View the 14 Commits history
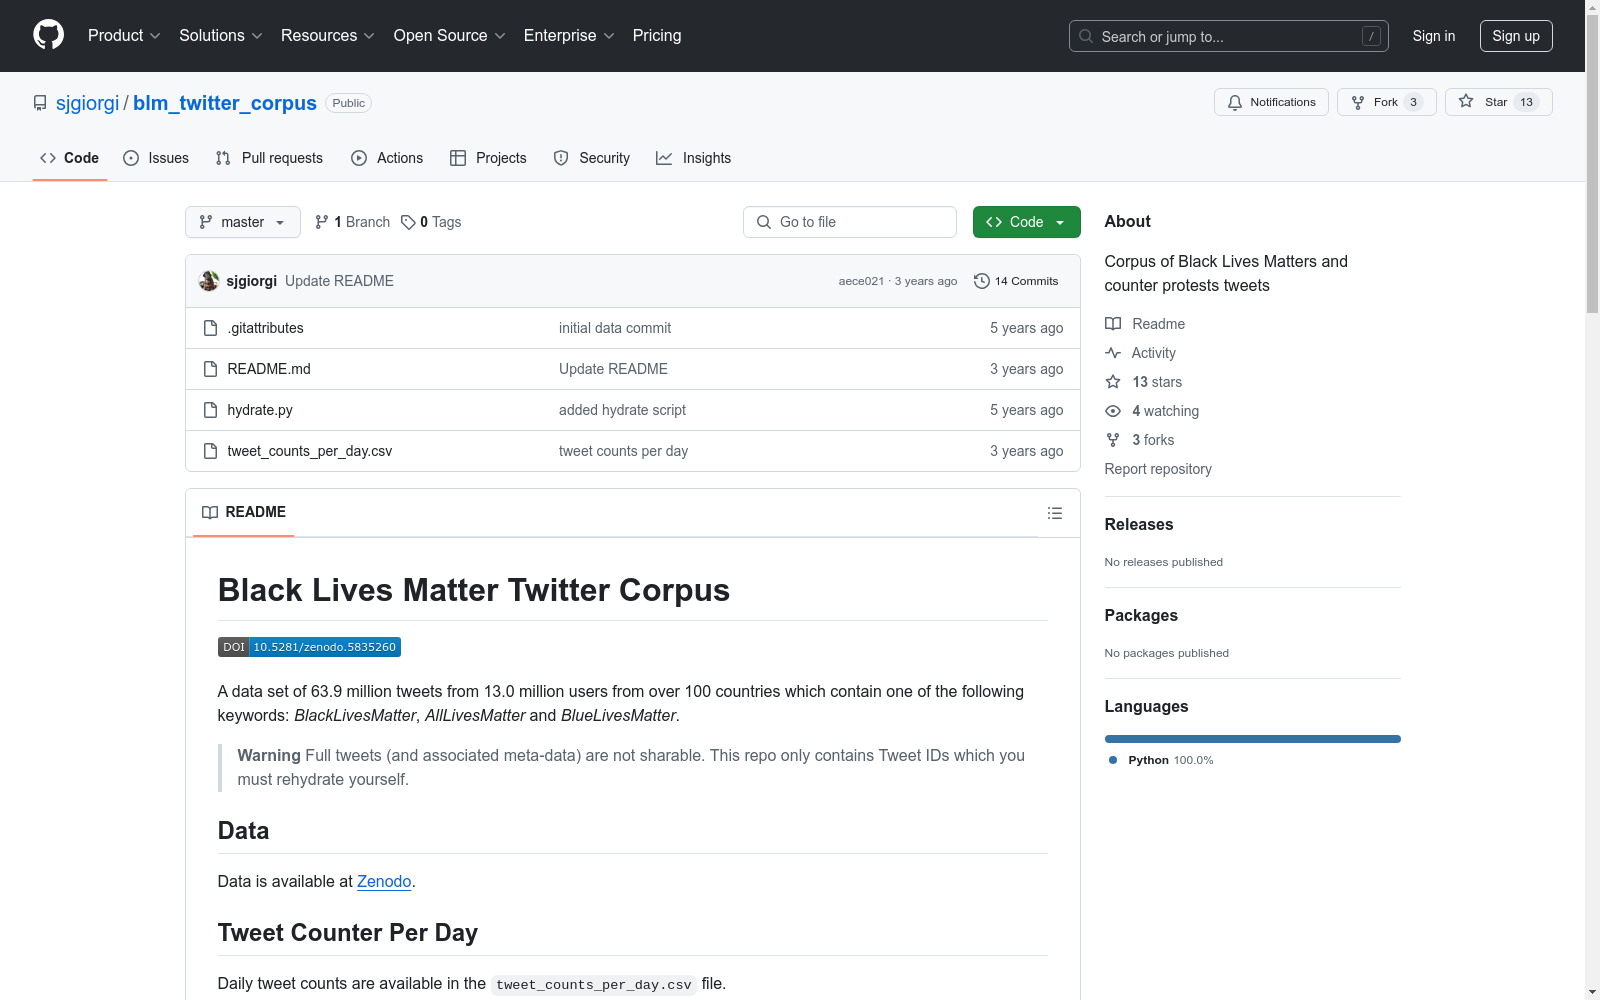The width and height of the screenshot is (1600, 1000). (x=1016, y=281)
